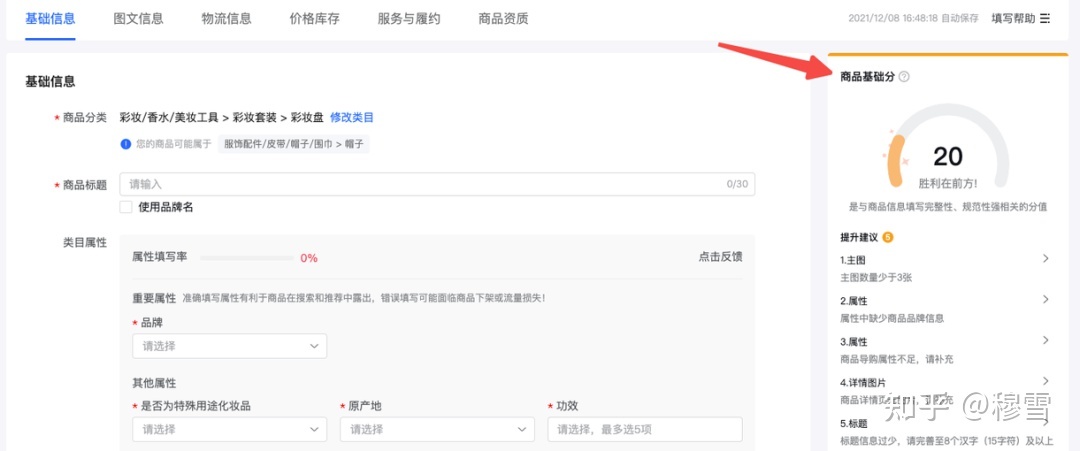Open the 服务与履约 tab
This screenshot has width=1080, height=451.
click(408, 19)
